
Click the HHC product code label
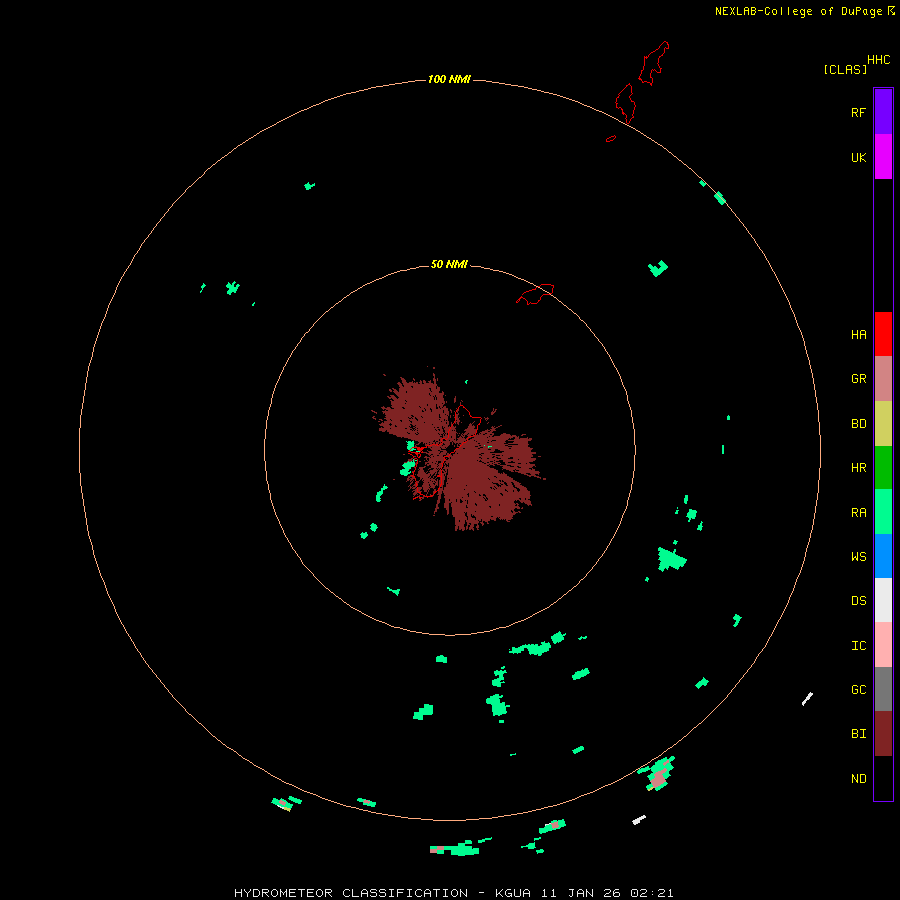coord(878,60)
